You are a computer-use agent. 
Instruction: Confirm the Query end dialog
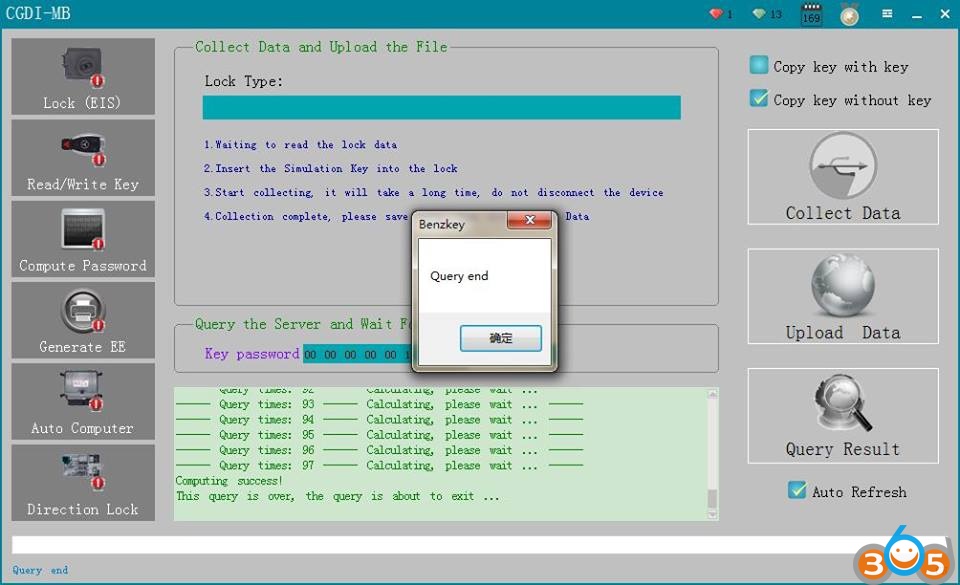[501, 339]
